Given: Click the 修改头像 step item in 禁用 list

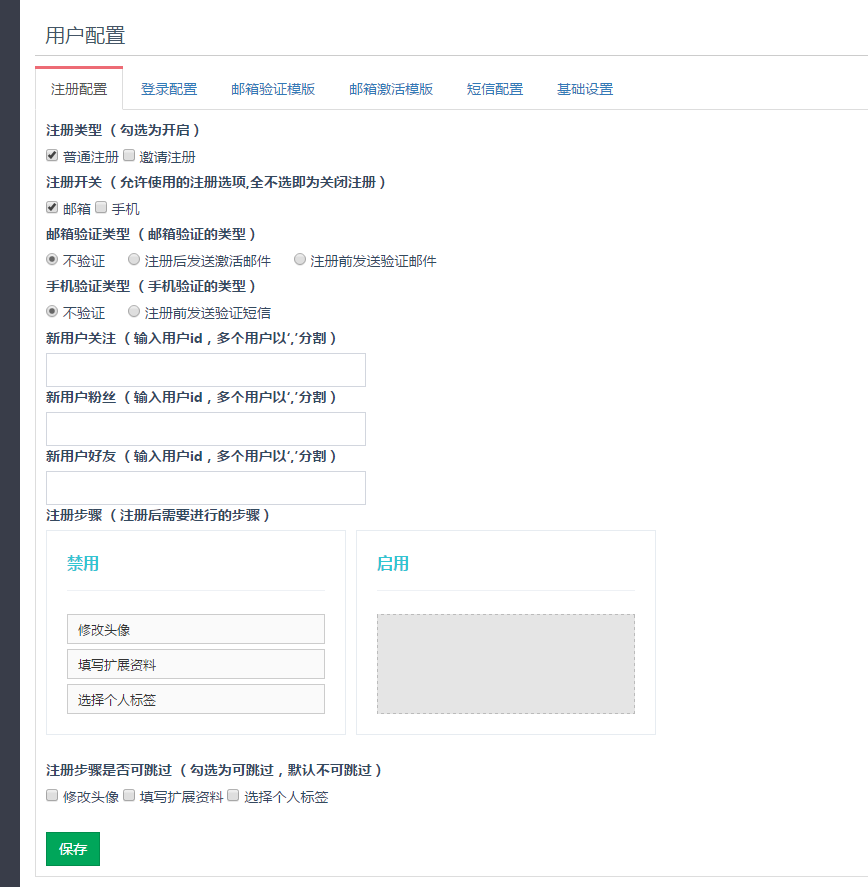Looking at the screenshot, I should tap(196, 629).
